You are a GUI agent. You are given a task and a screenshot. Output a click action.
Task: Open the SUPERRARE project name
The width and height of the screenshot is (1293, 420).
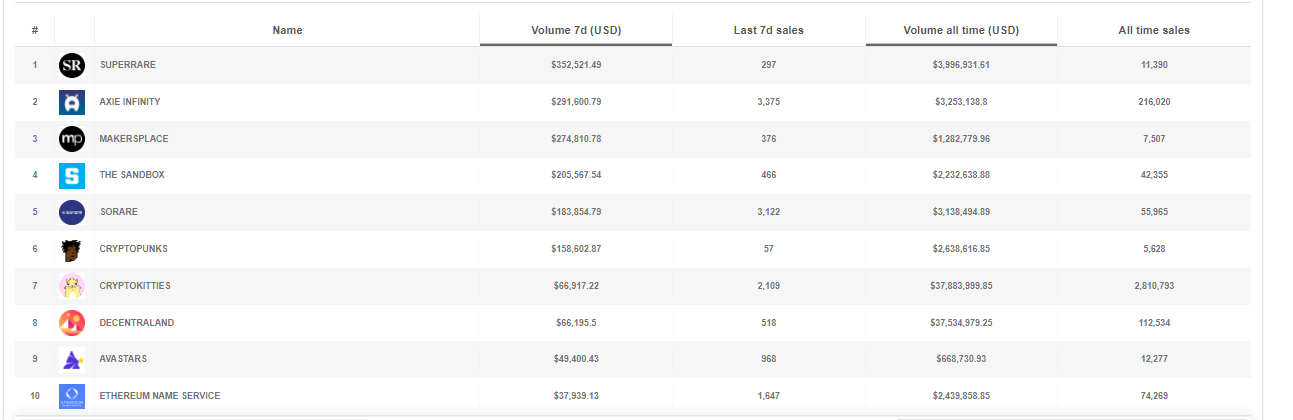pyautogui.click(x=127, y=65)
